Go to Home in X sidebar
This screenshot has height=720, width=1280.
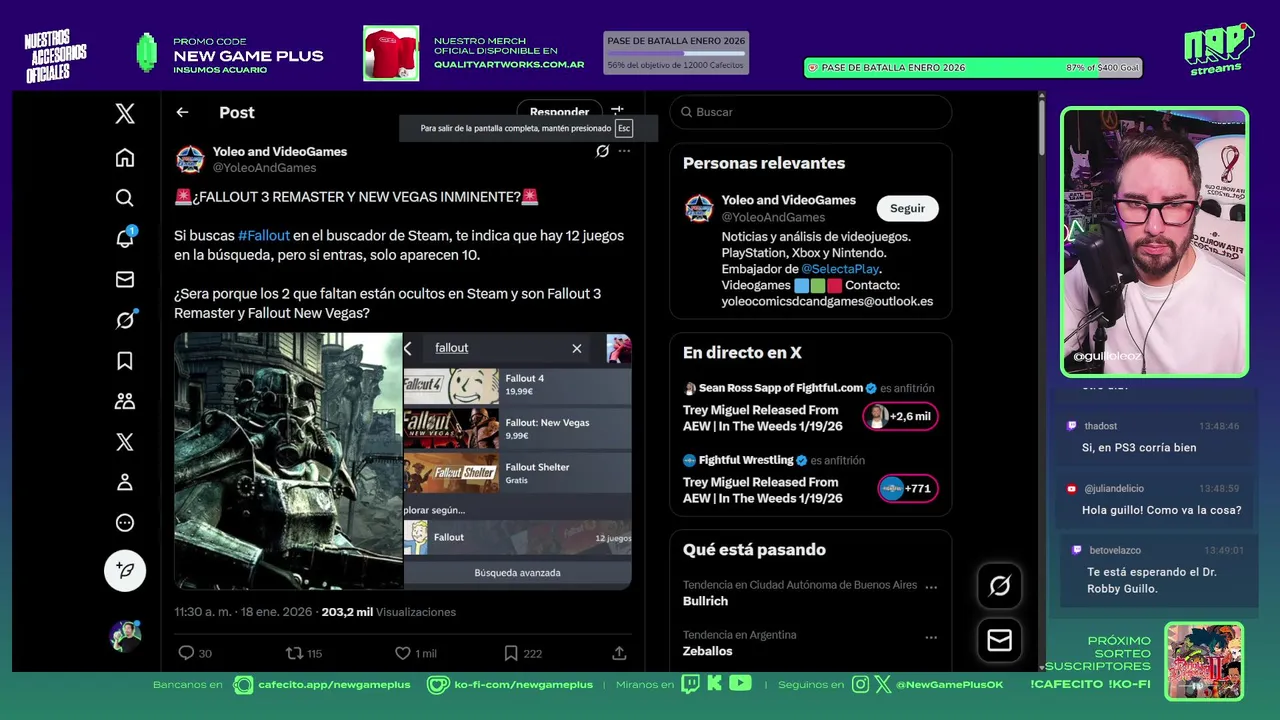(x=125, y=157)
